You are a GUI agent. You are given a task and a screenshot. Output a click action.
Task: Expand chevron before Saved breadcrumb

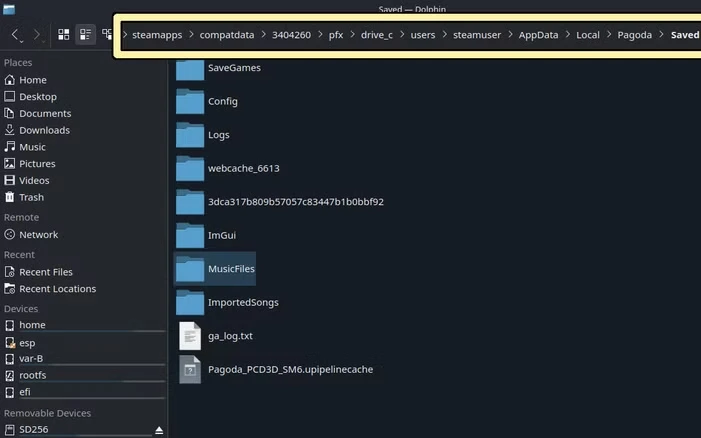coord(661,34)
